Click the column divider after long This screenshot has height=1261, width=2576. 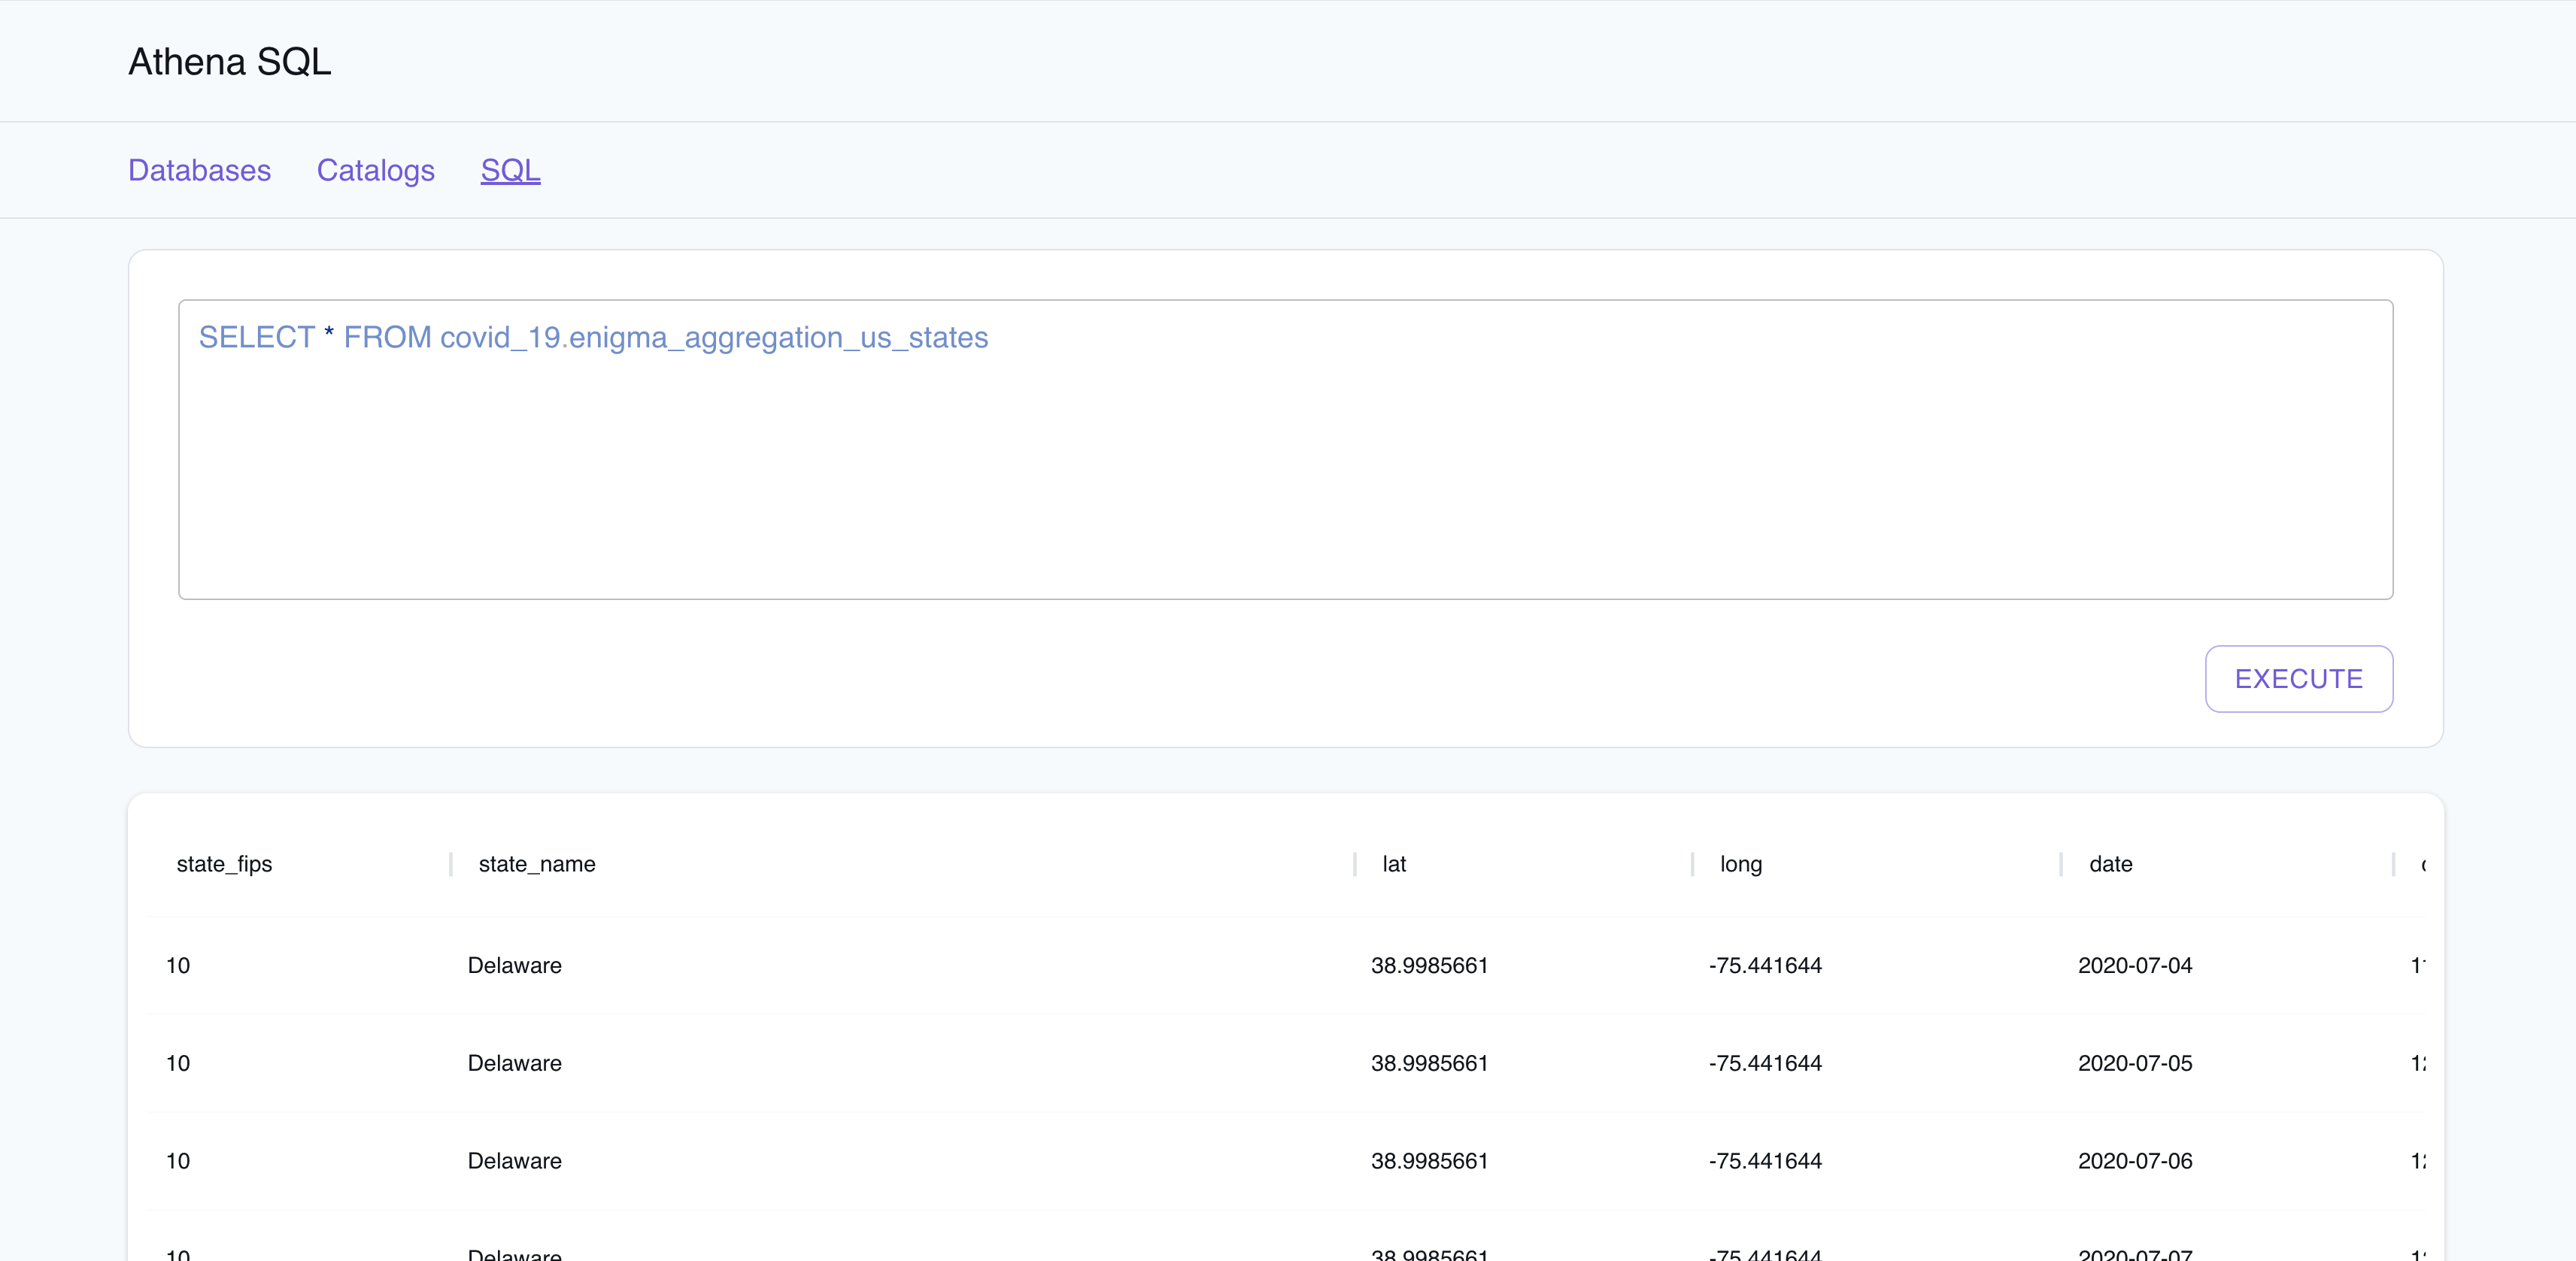2061,864
